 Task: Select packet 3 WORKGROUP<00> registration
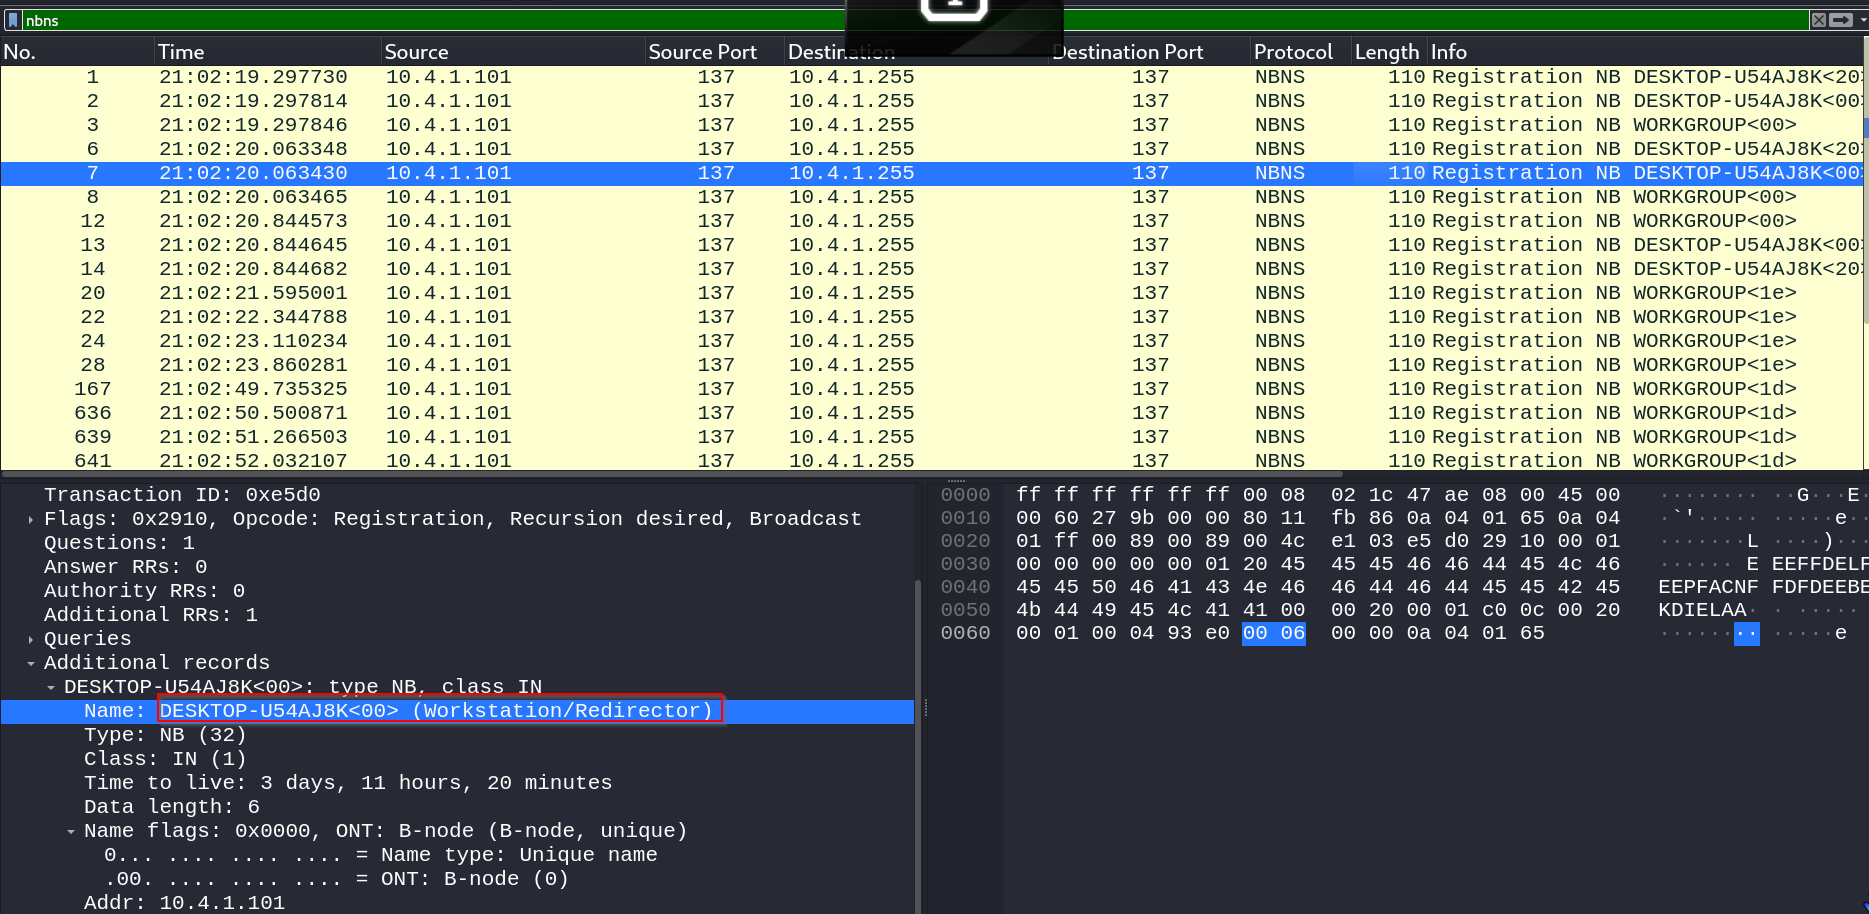[x=930, y=125]
